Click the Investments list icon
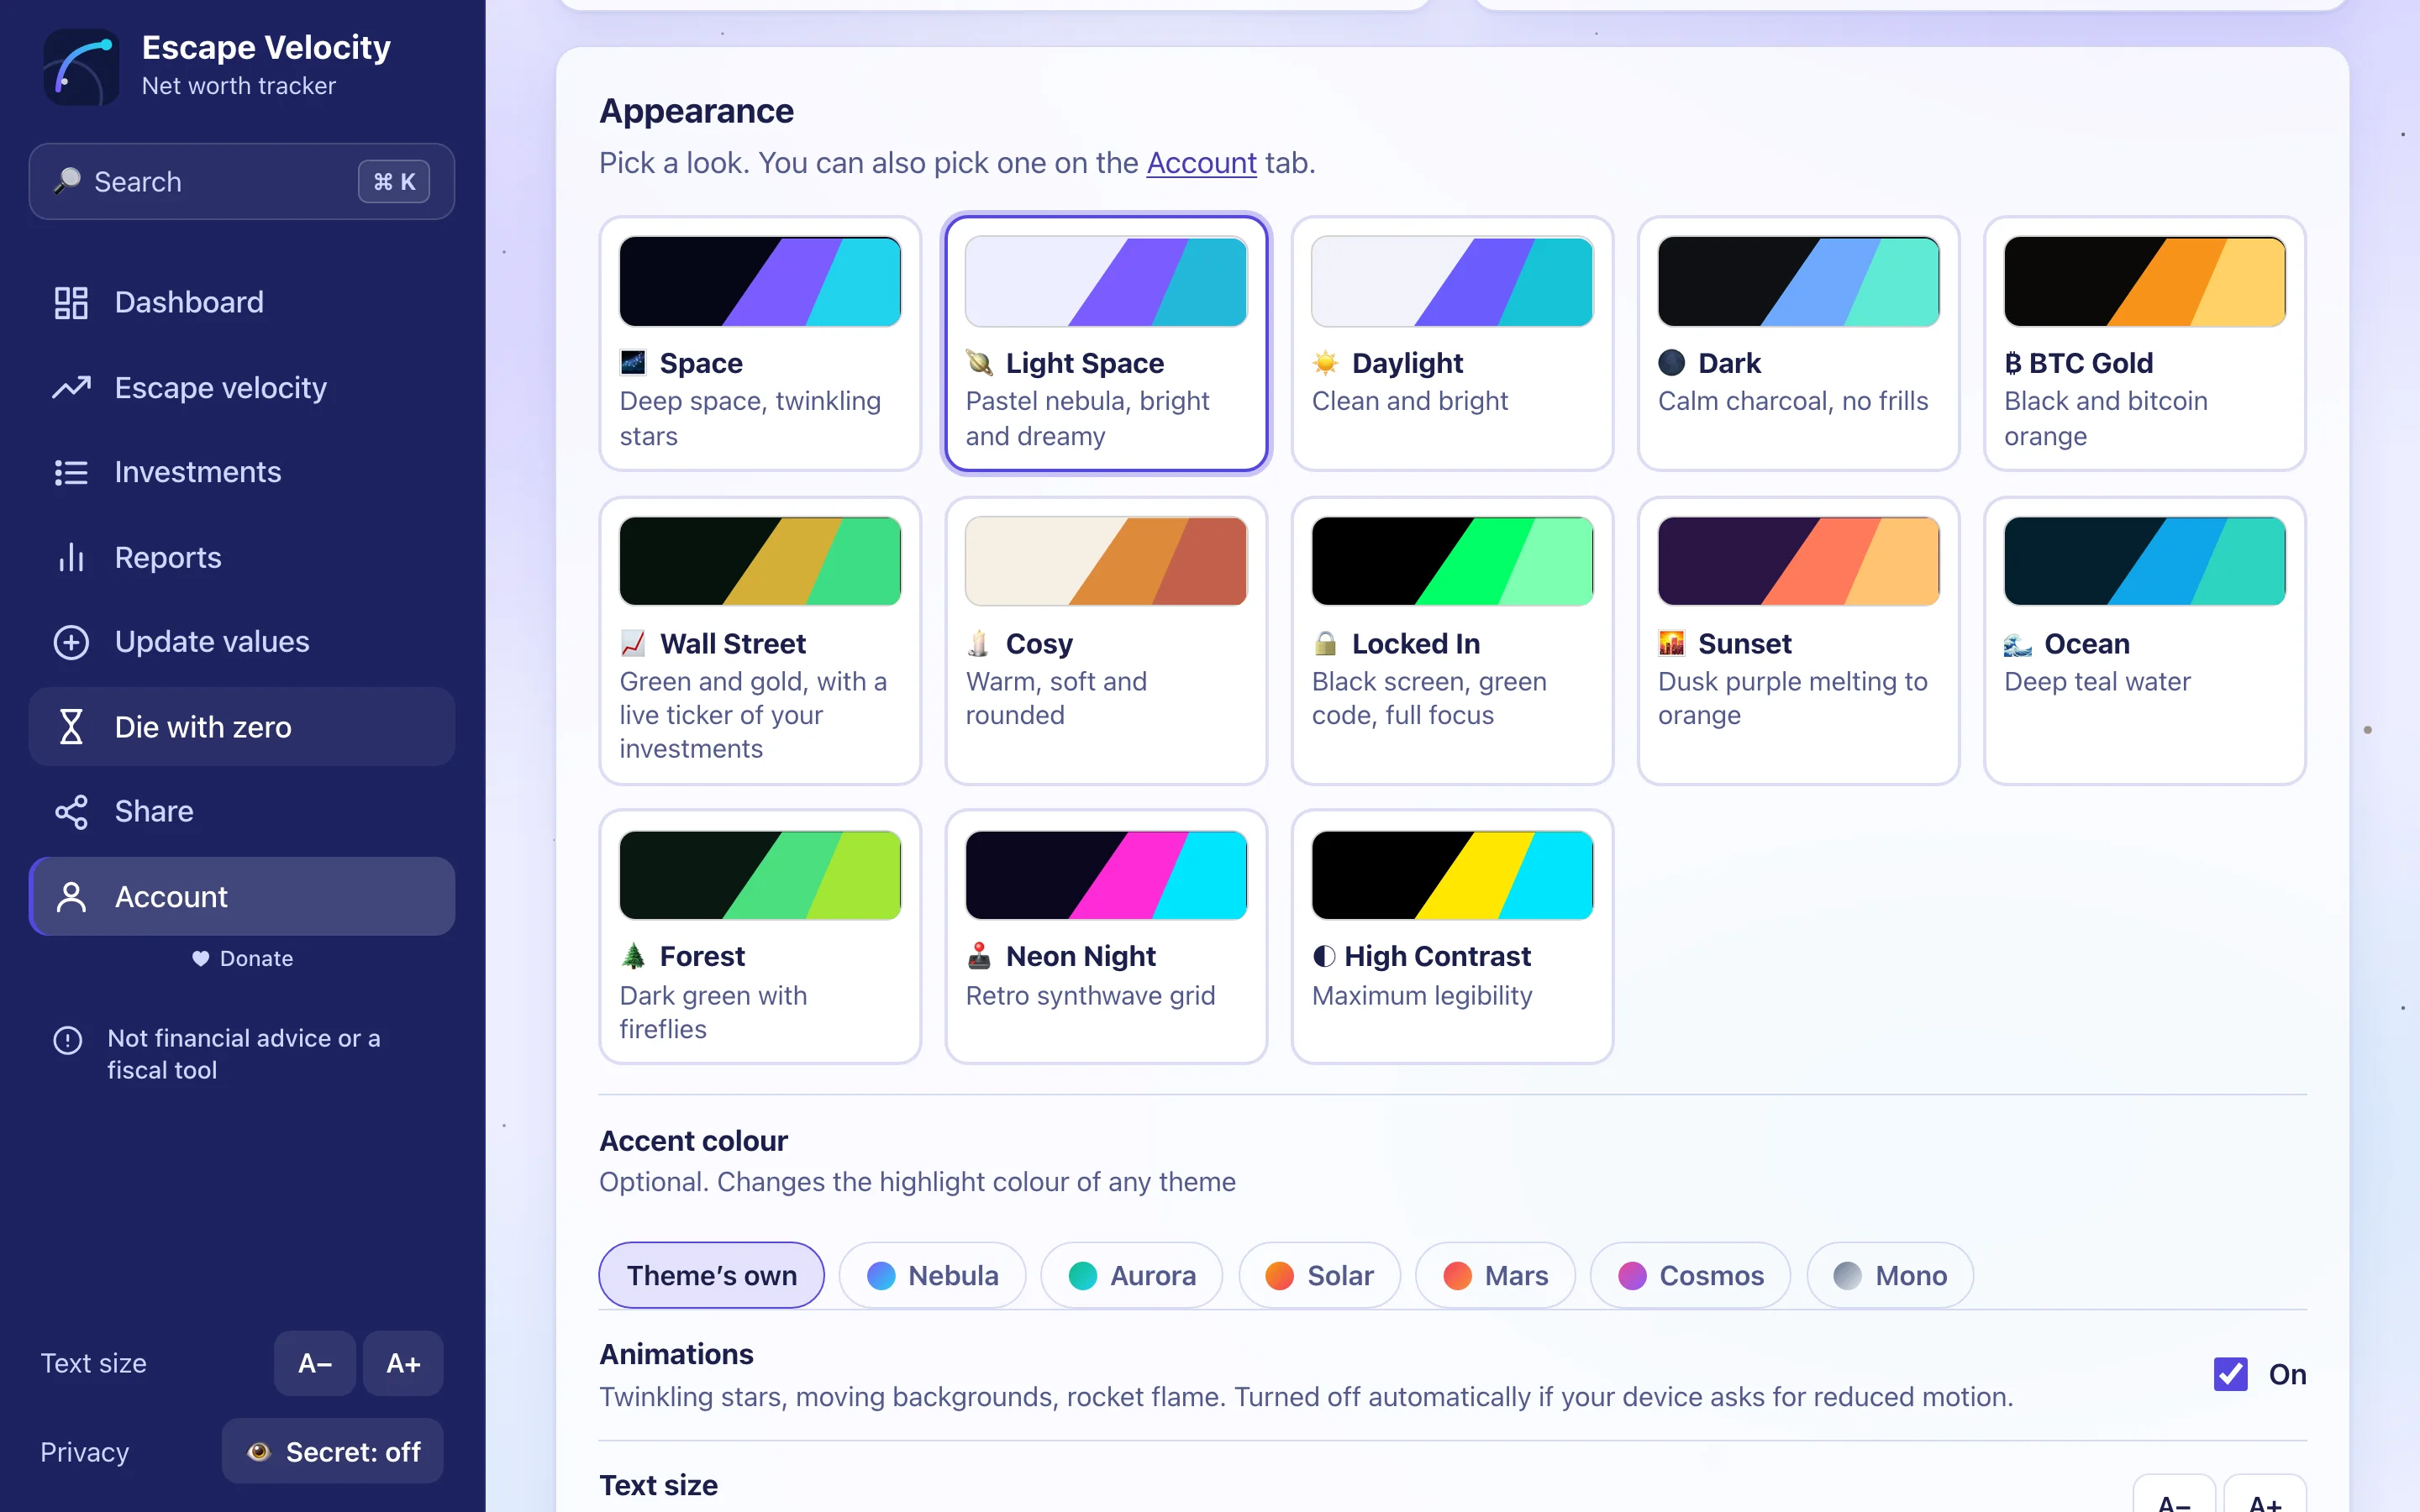 [71, 472]
